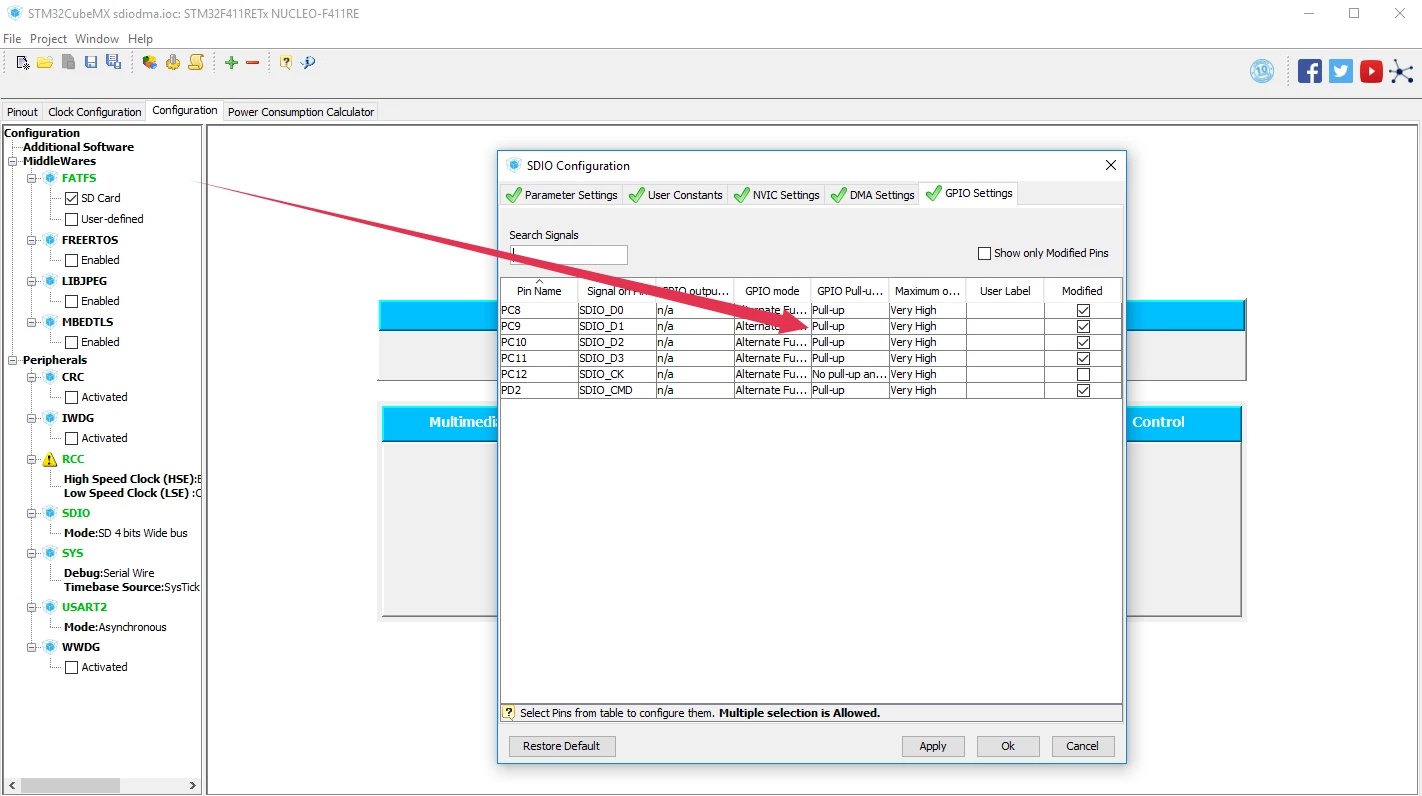Click the Restore Default button

[562, 746]
